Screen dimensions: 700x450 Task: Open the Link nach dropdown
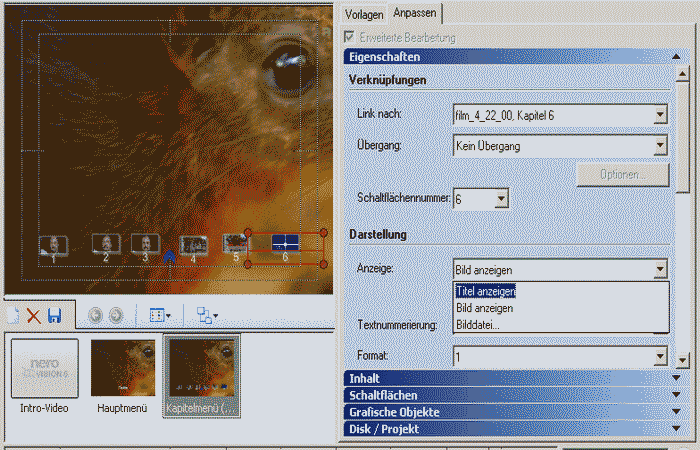(659, 116)
